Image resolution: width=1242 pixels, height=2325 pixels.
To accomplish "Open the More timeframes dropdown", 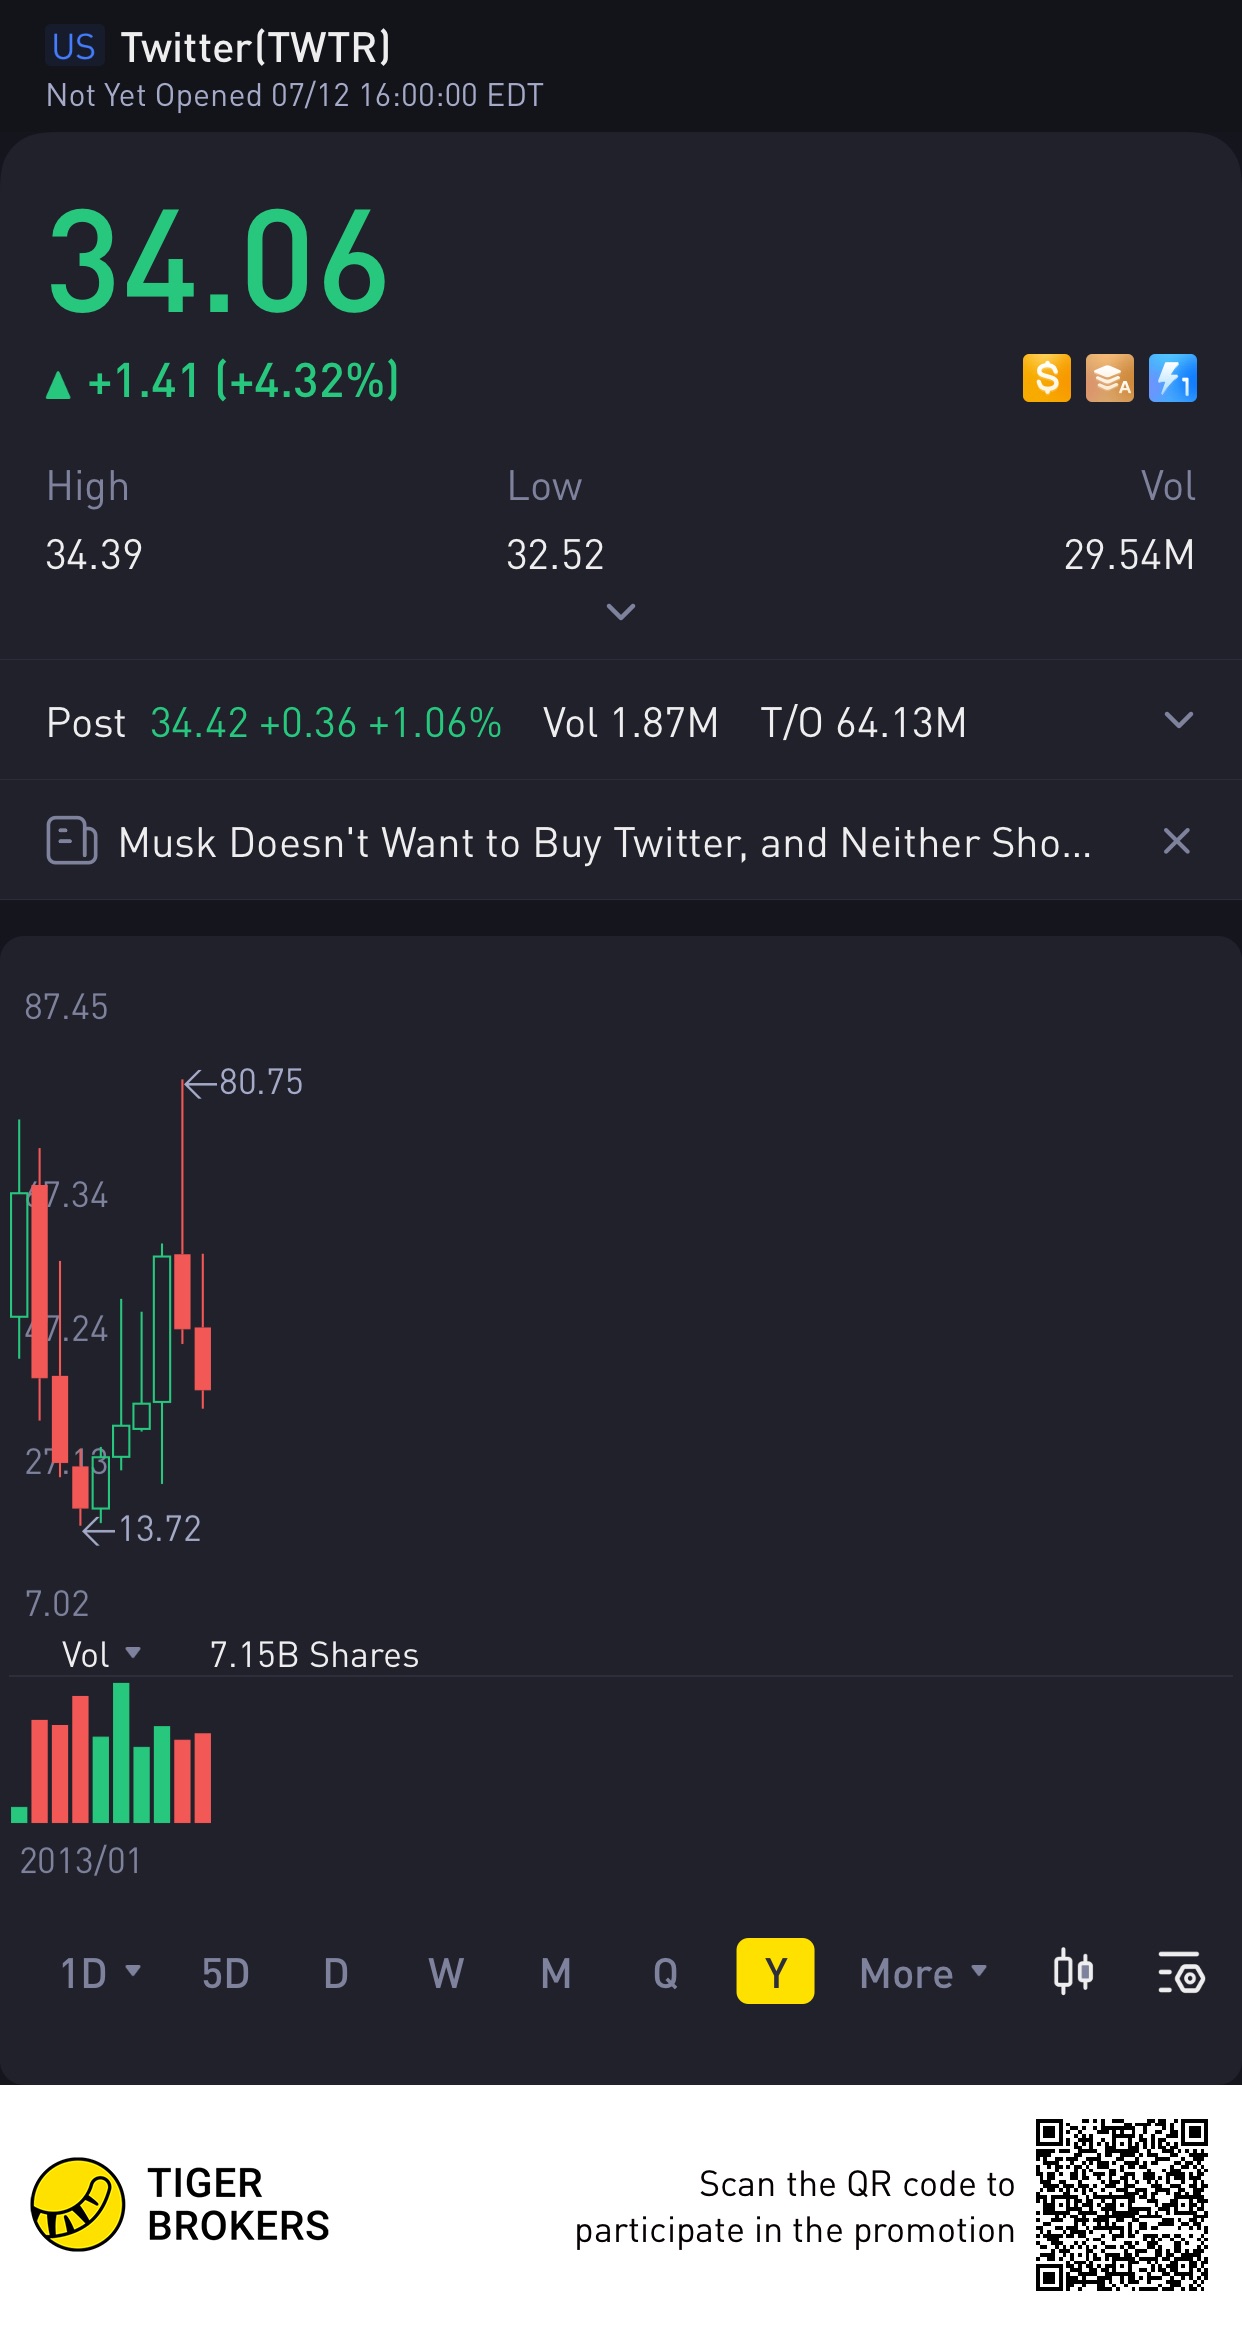I will (922, 1973).
